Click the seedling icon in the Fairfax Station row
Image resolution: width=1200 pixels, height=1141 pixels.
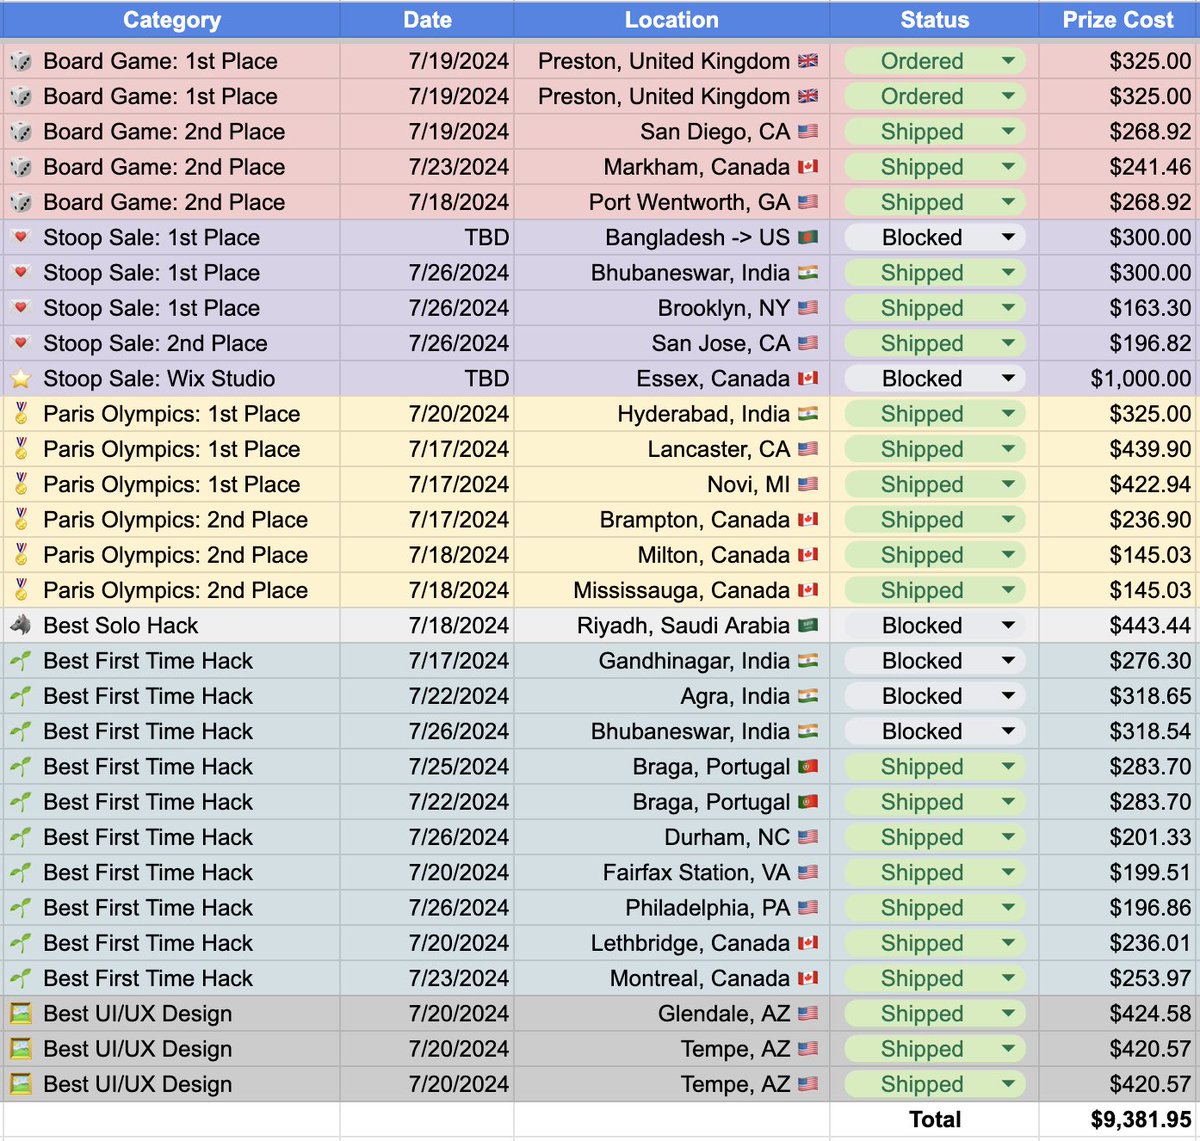[x=20, y=873]
